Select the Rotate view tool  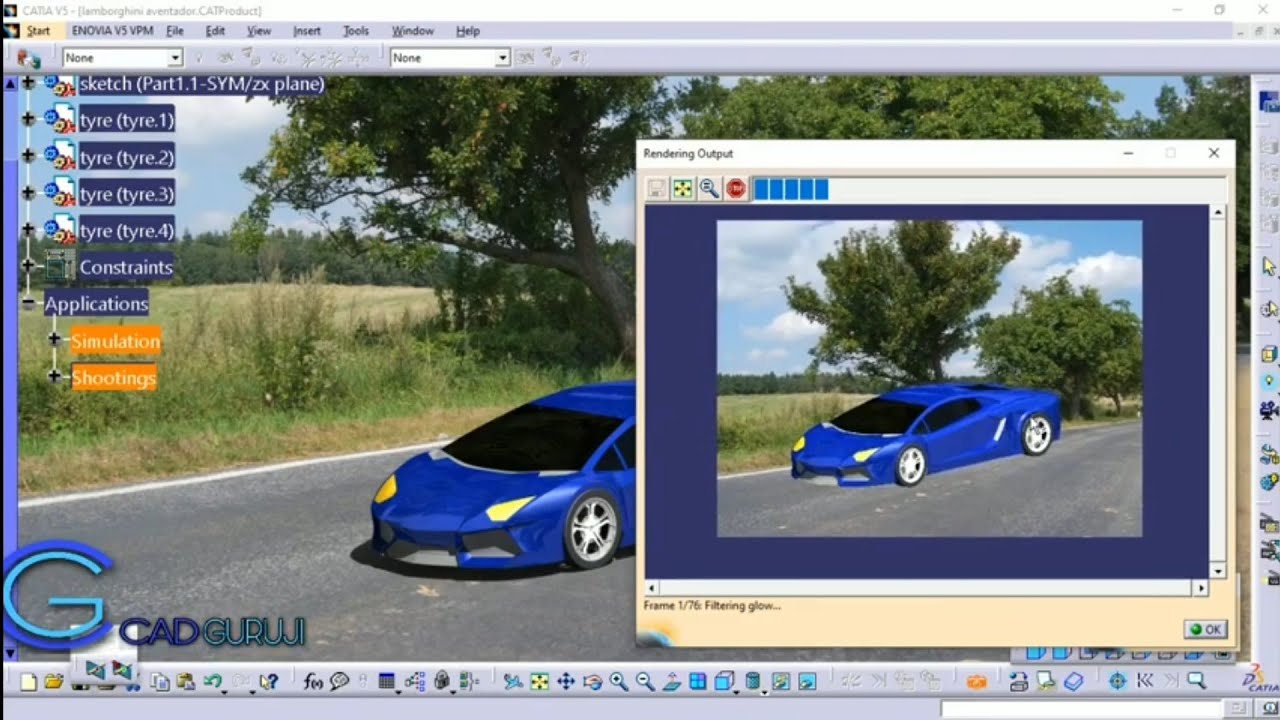click(x=592, y=682)
